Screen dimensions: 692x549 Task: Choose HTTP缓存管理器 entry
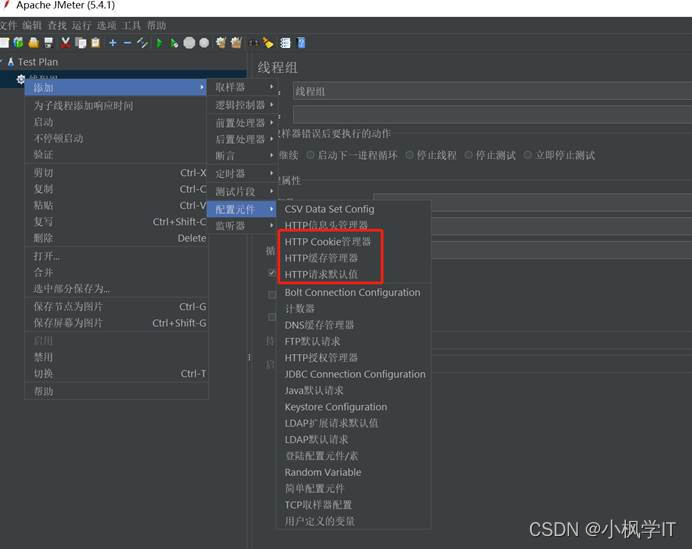[354, 258]
